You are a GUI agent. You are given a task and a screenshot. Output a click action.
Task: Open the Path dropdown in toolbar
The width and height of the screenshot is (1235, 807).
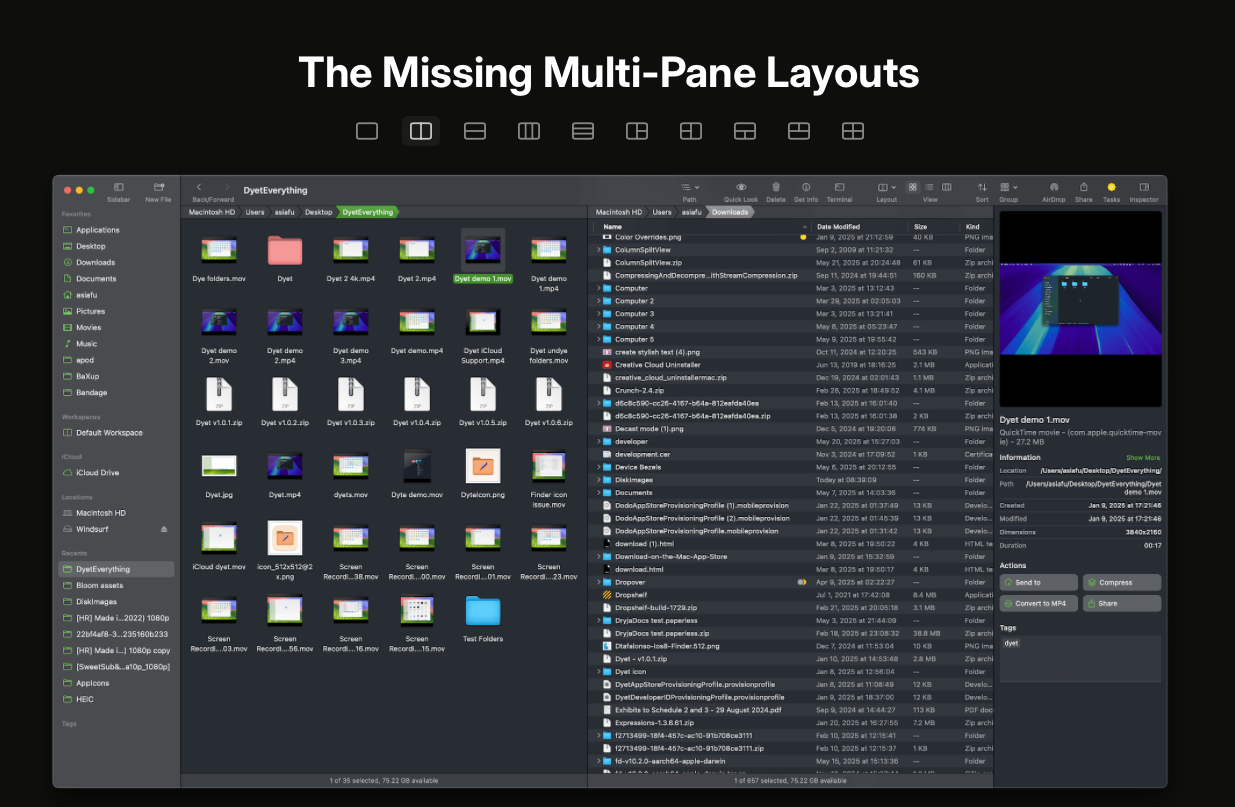coord(690,187)
